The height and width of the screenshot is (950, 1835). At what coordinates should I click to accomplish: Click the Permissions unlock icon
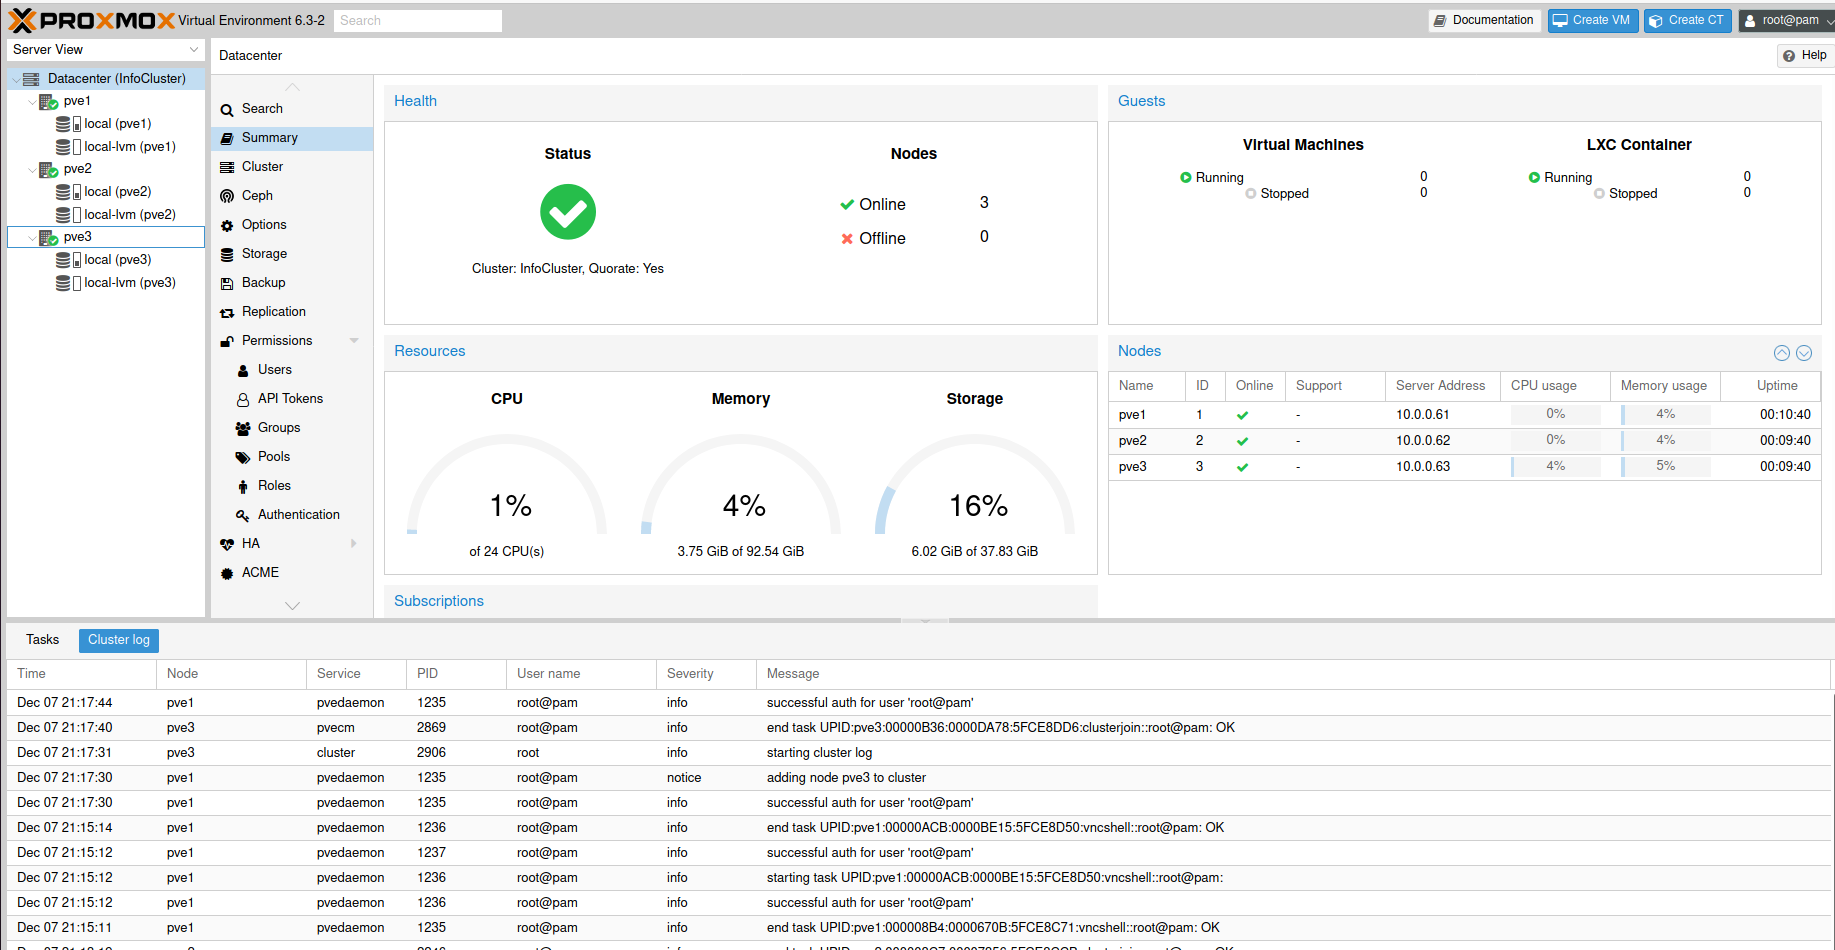click(x=227, y=342)
